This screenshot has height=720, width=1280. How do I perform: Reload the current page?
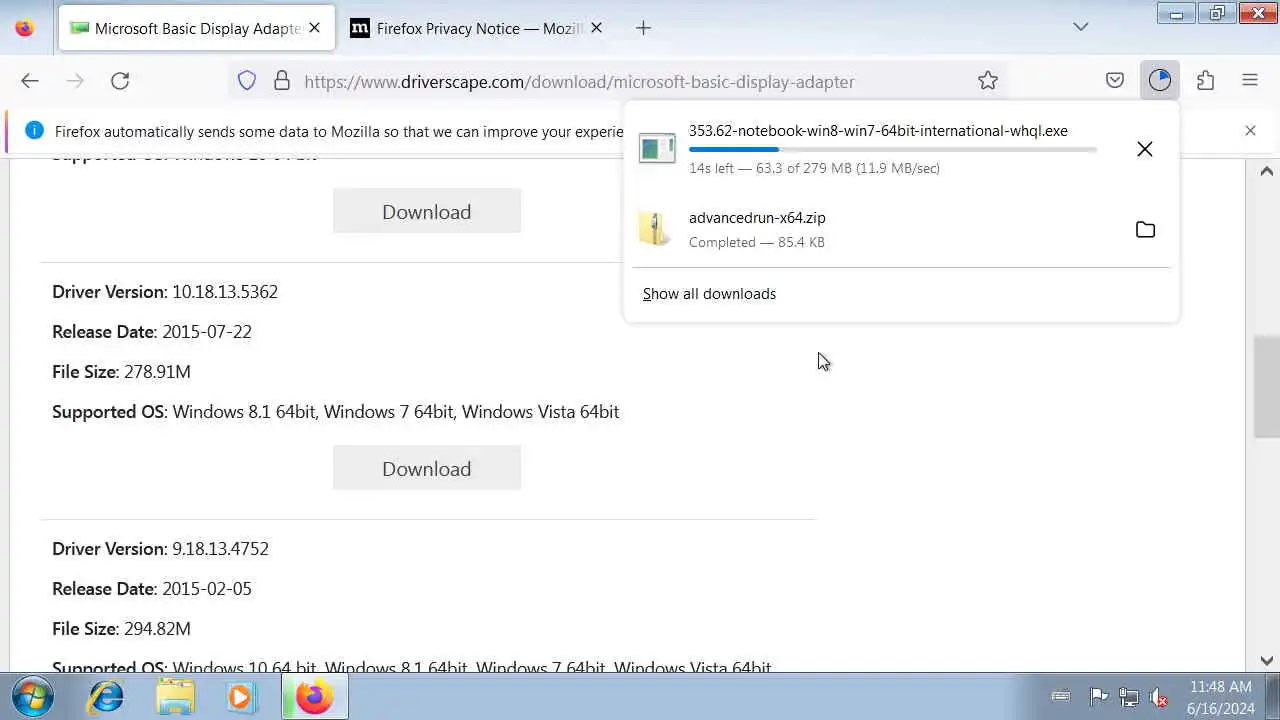click(x=120, y=81)
